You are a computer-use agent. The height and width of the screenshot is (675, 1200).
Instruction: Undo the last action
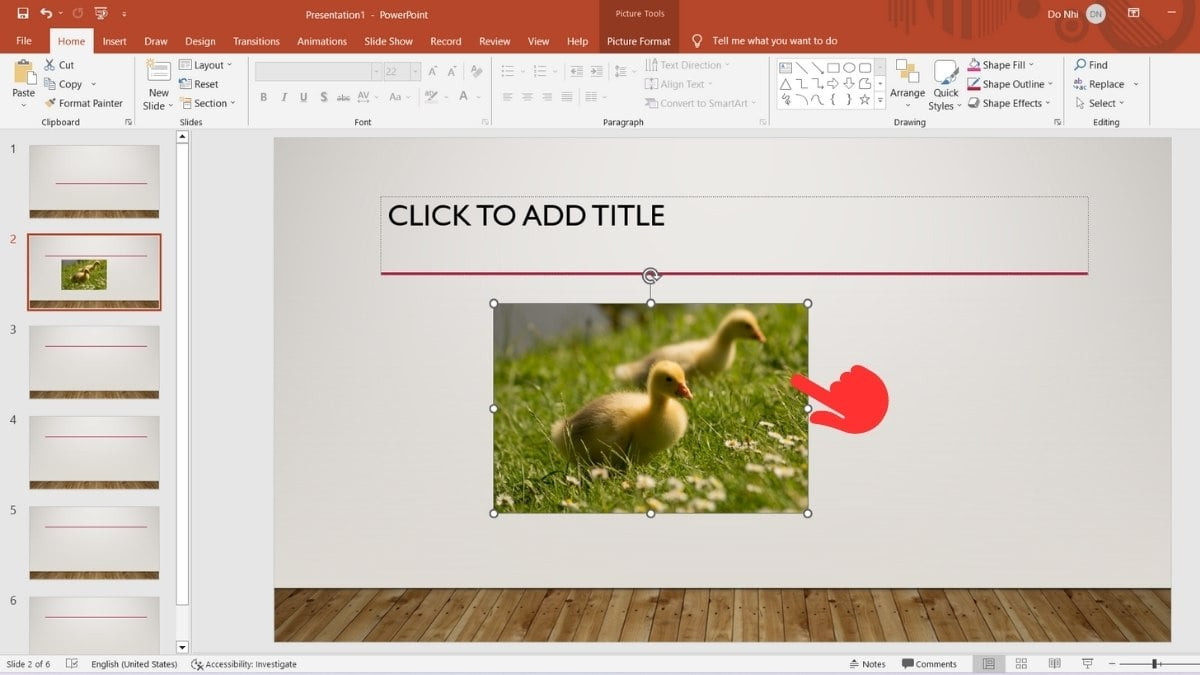pyautogui.click(x=46, y=14)
